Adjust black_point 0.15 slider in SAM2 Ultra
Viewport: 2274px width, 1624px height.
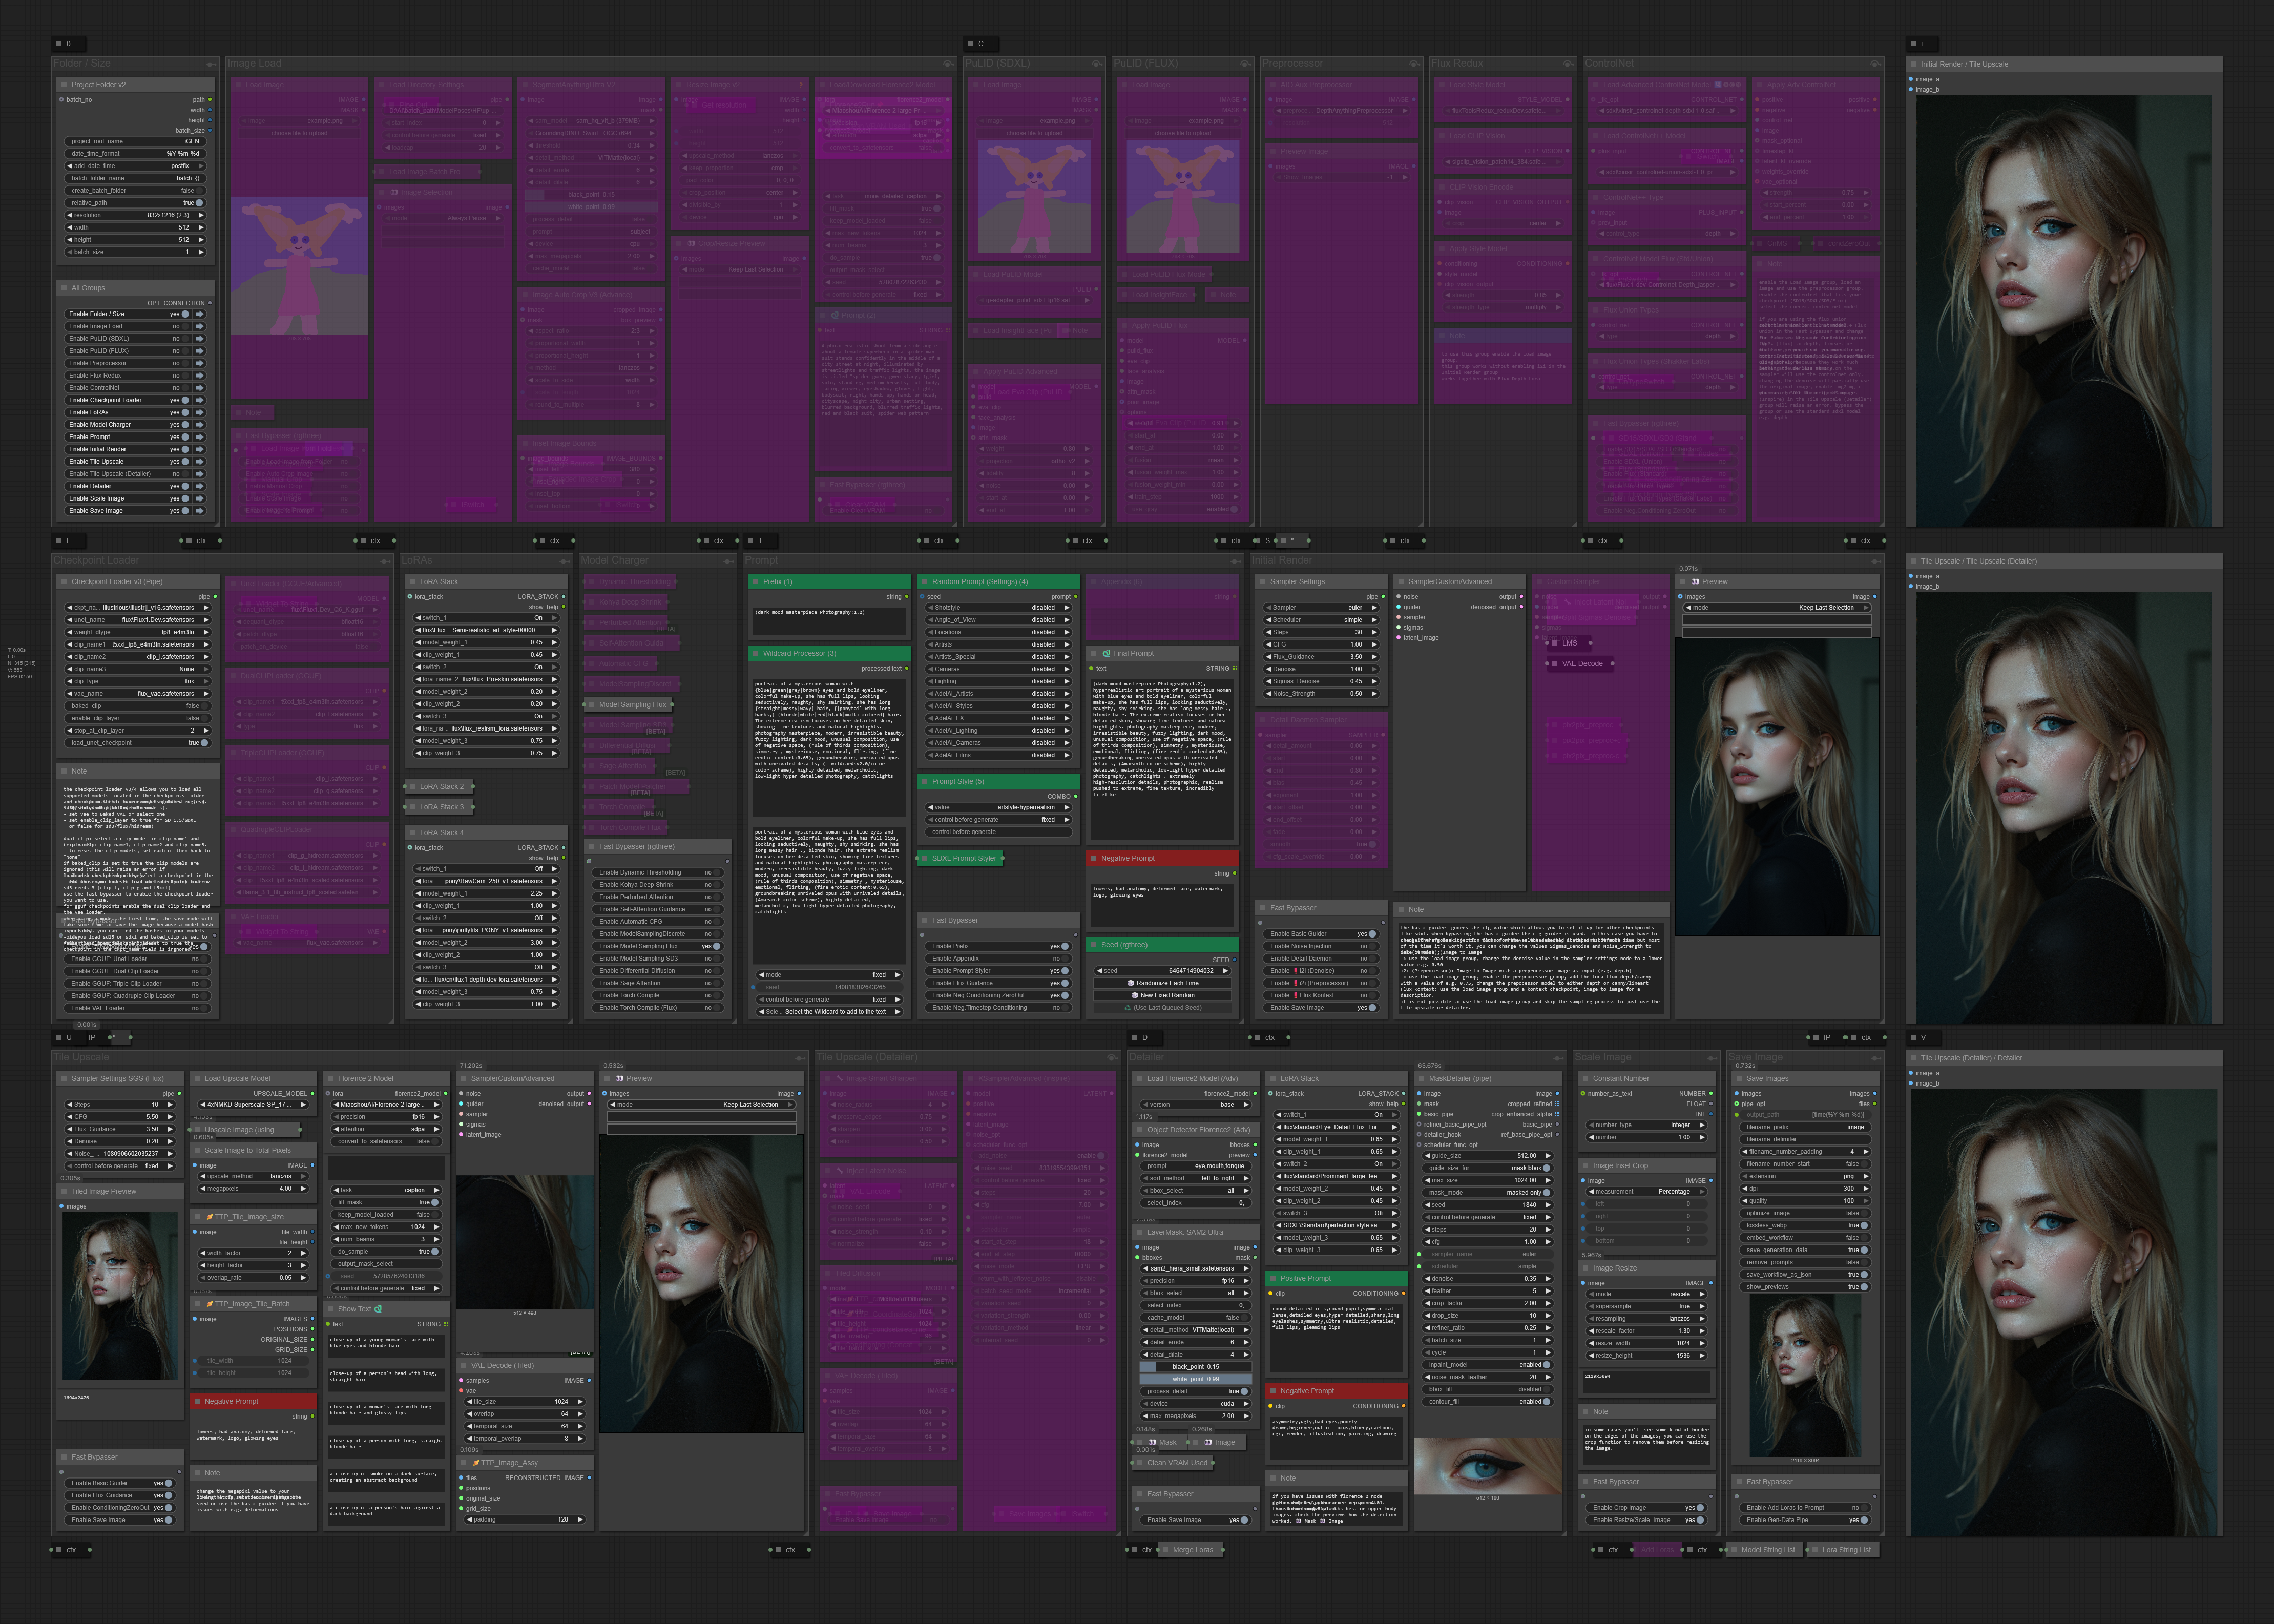coord(1195,1367)
